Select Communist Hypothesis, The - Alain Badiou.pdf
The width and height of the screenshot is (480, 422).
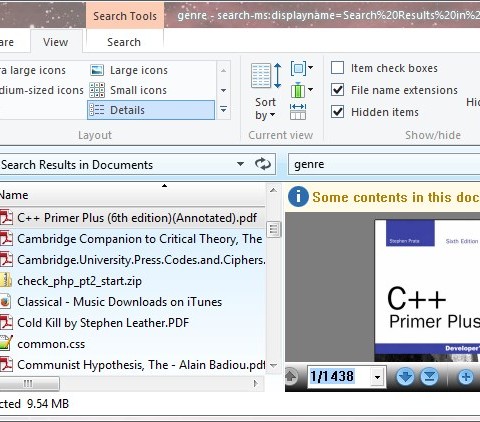(132, 365)
